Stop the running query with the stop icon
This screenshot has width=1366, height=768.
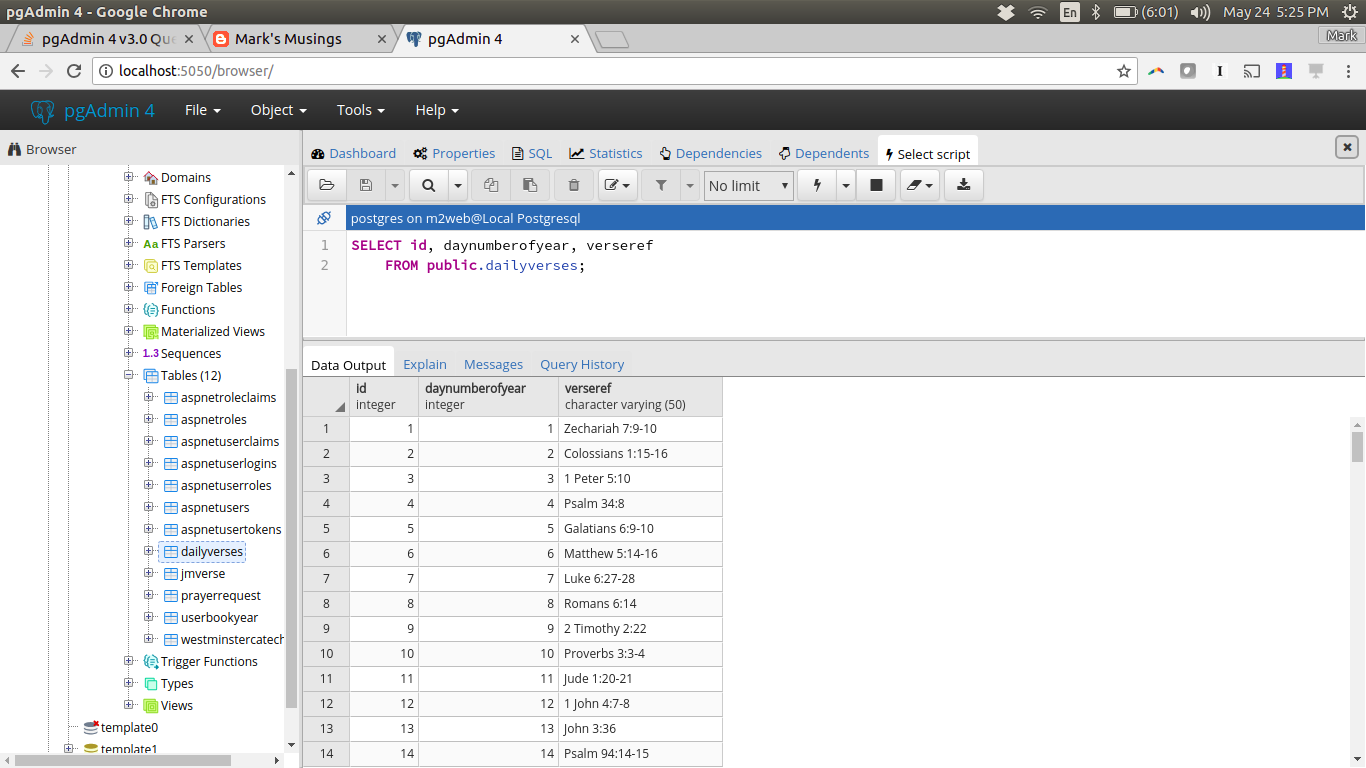875,185
